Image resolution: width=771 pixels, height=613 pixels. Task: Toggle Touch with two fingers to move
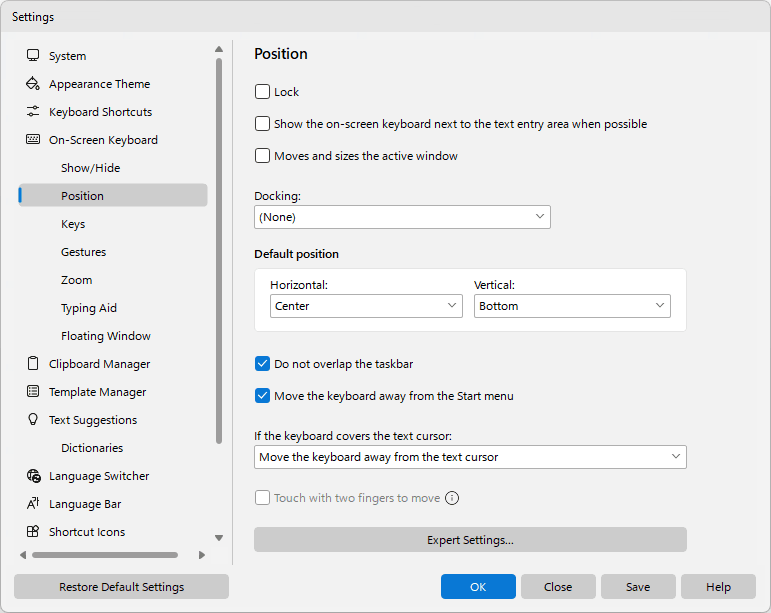[263, 498]
